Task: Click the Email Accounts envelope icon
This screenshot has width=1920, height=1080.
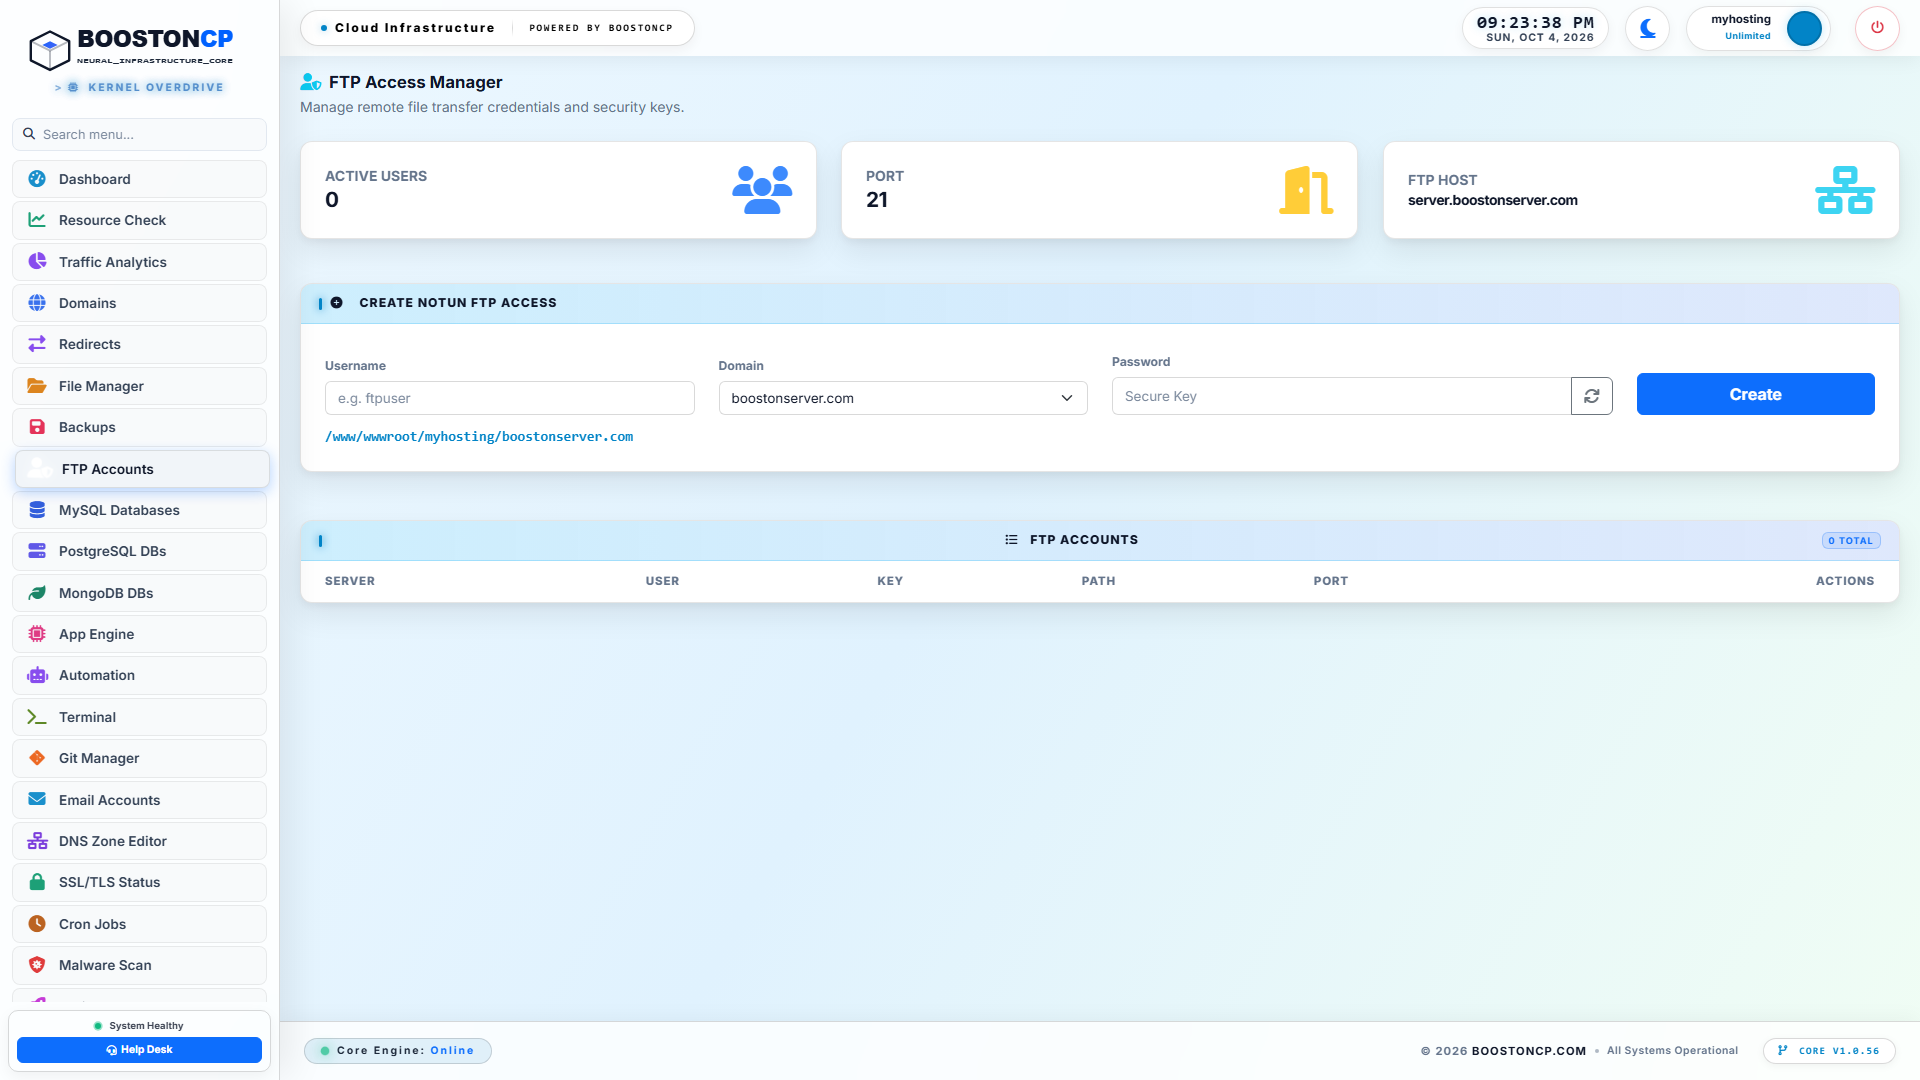Action: 37,799
